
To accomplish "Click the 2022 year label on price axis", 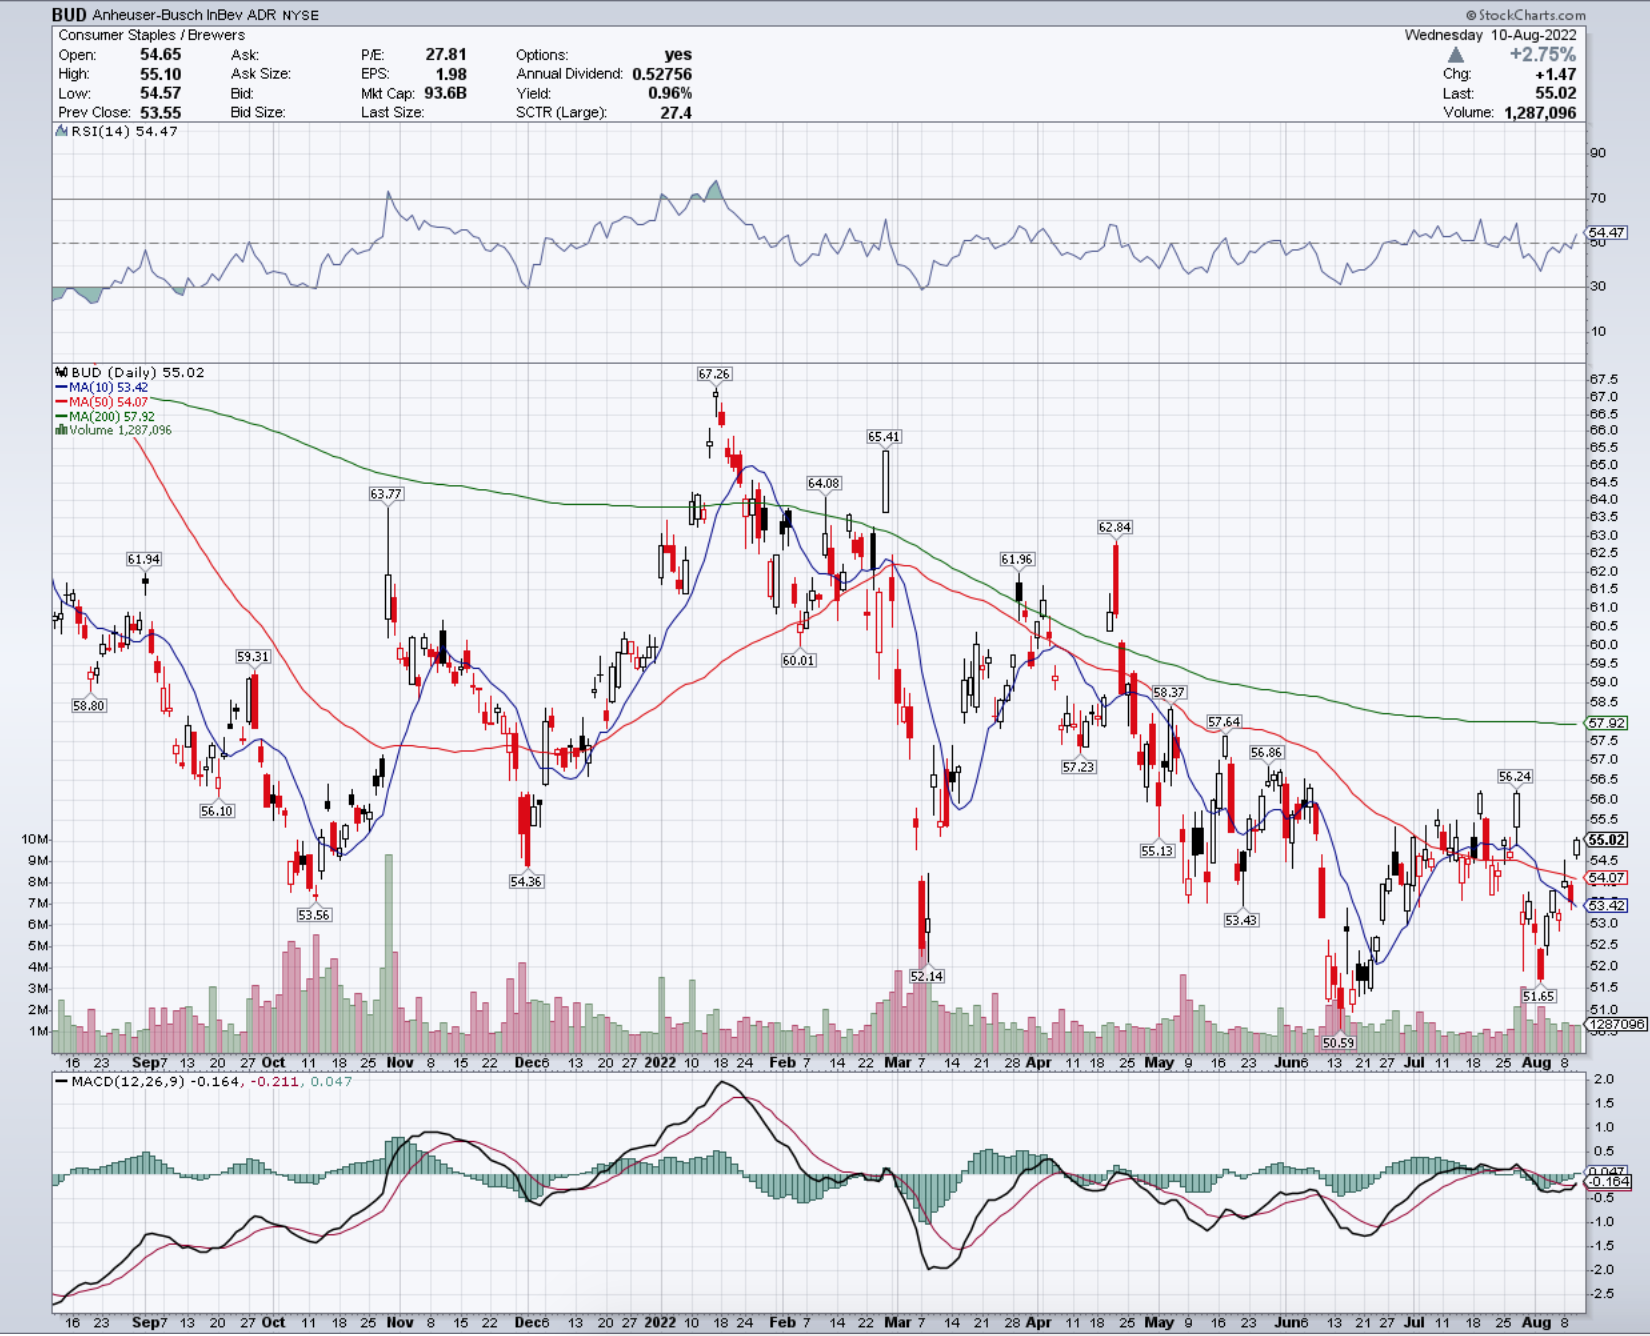I will [660, 1062].
